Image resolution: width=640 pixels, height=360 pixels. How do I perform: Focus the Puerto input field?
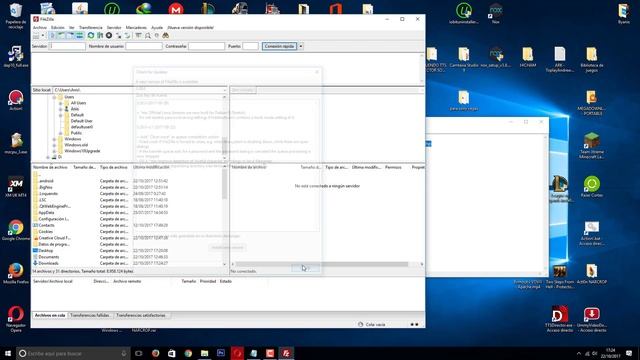pos(250,46)
